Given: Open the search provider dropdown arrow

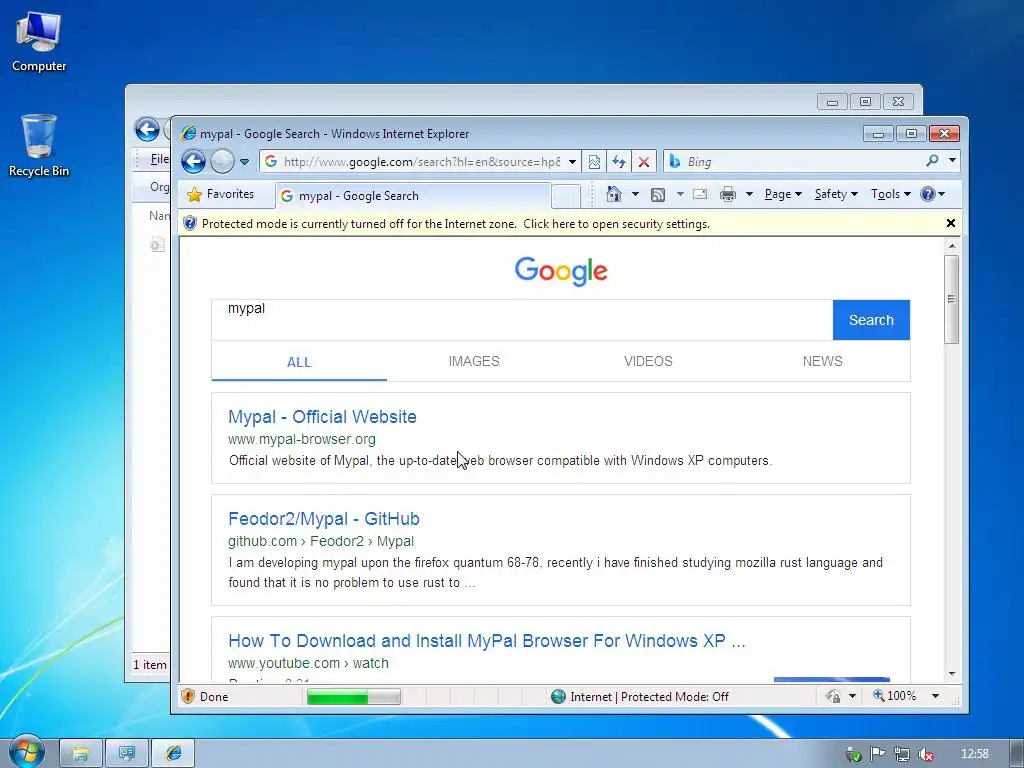Looking at the screenshot, I should point(952,161).
